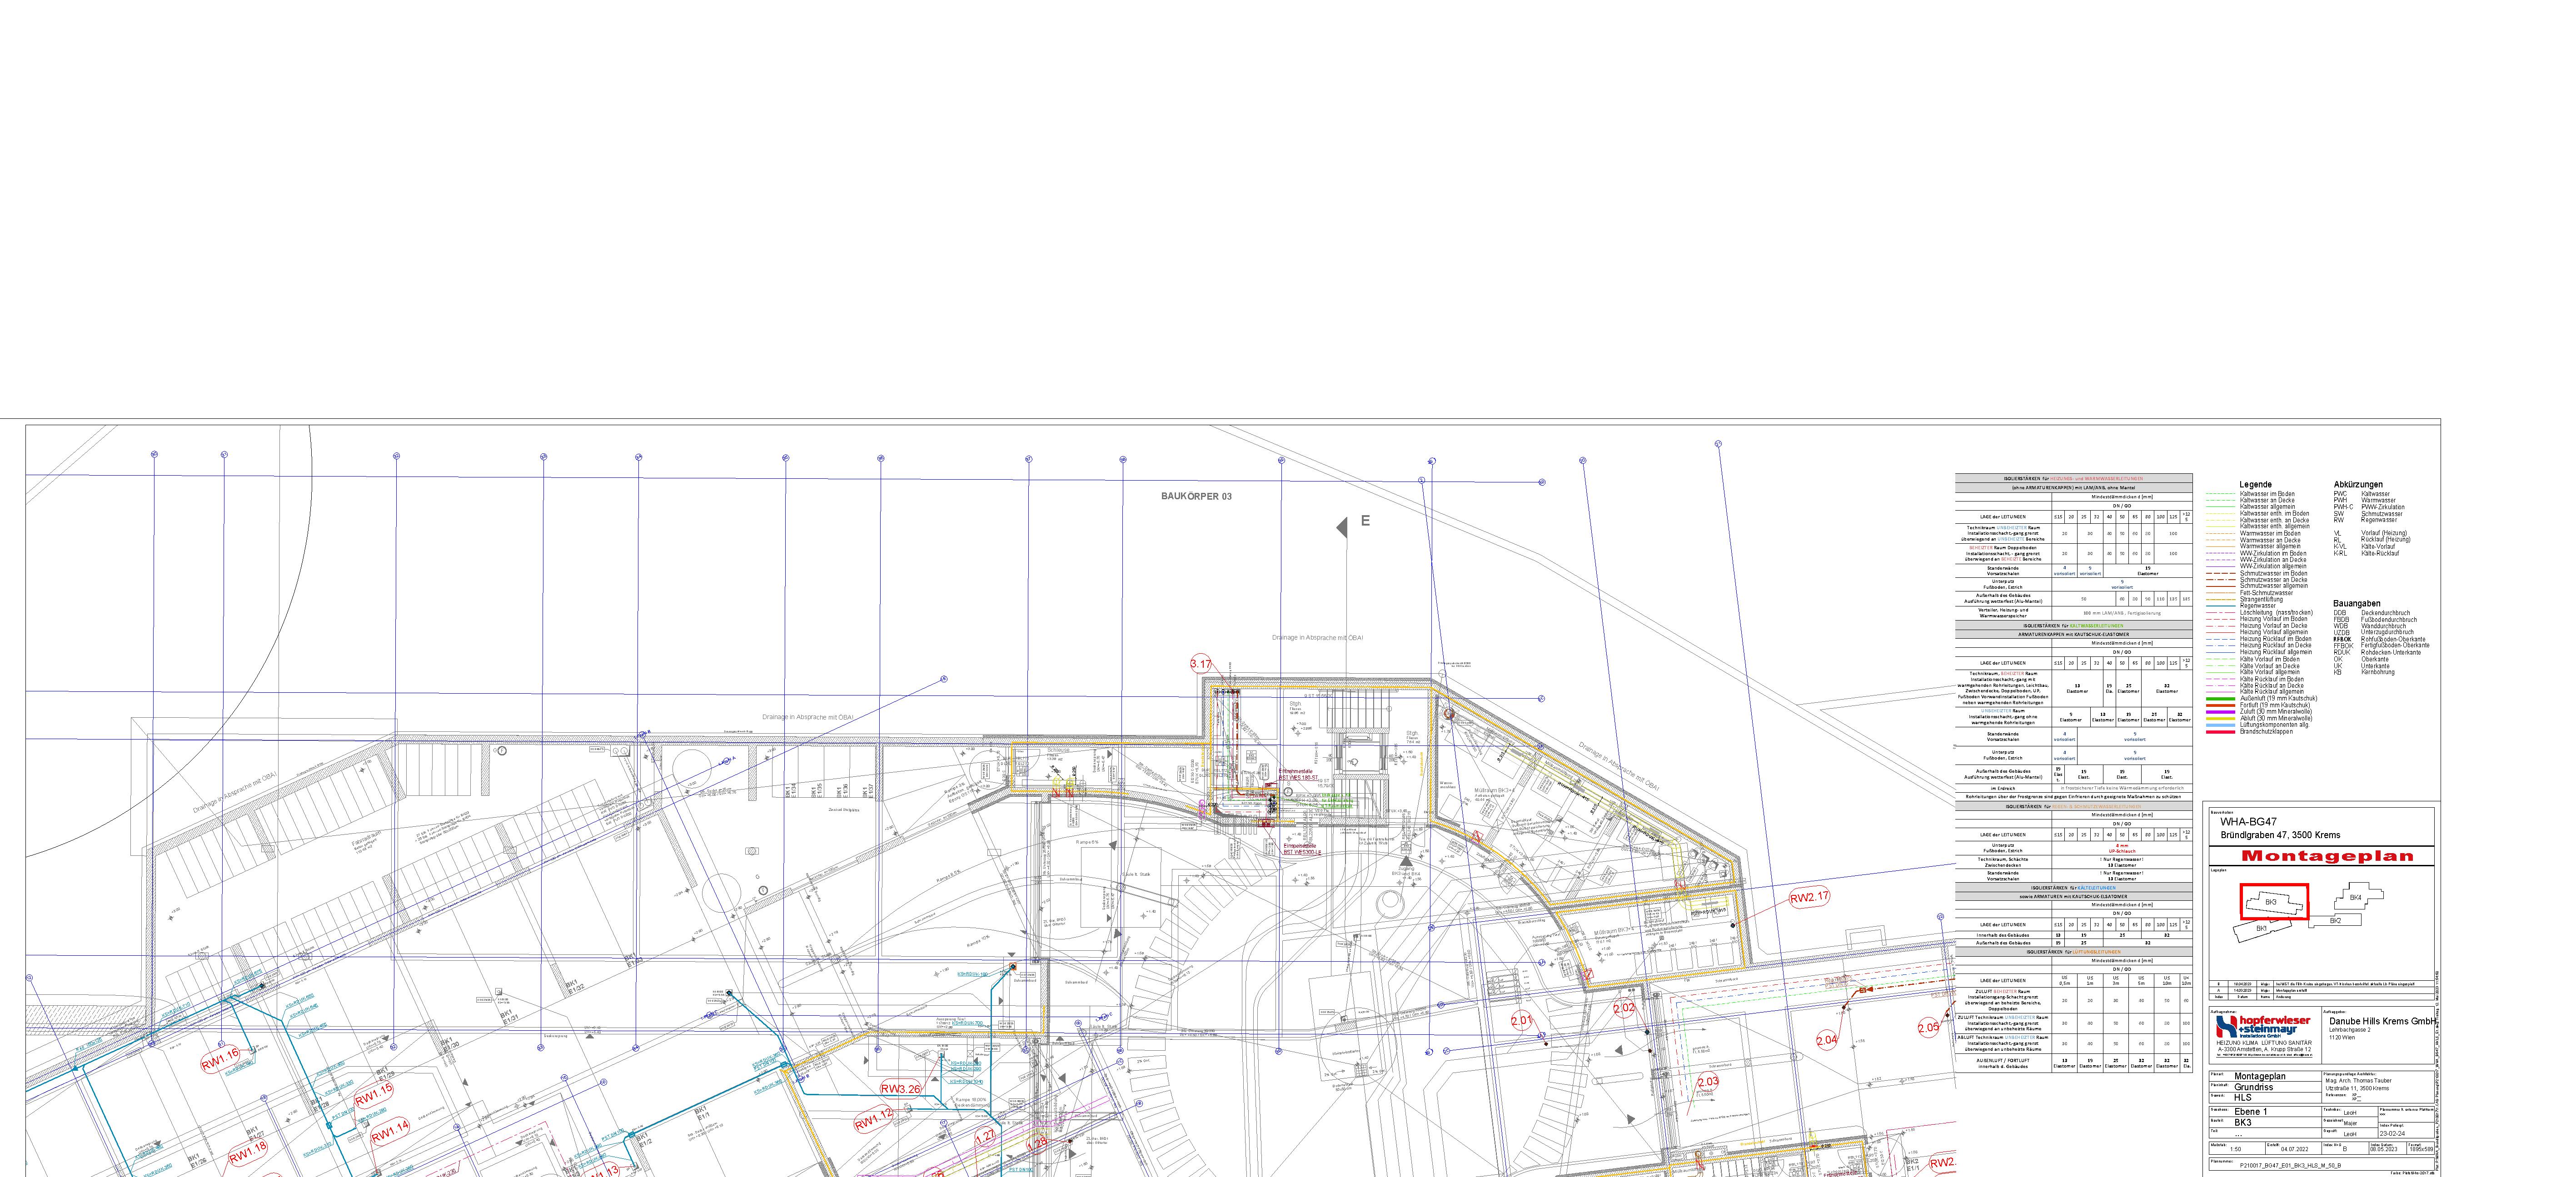The height and width of the screenshot is (1177, 2576).
Task: Click the red callout bubble RW2.17
Action: click(1809, 897)
